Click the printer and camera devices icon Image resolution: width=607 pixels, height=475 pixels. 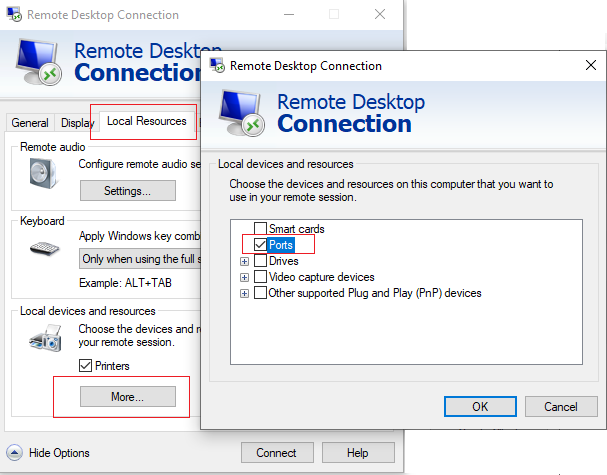click(43, 342)
